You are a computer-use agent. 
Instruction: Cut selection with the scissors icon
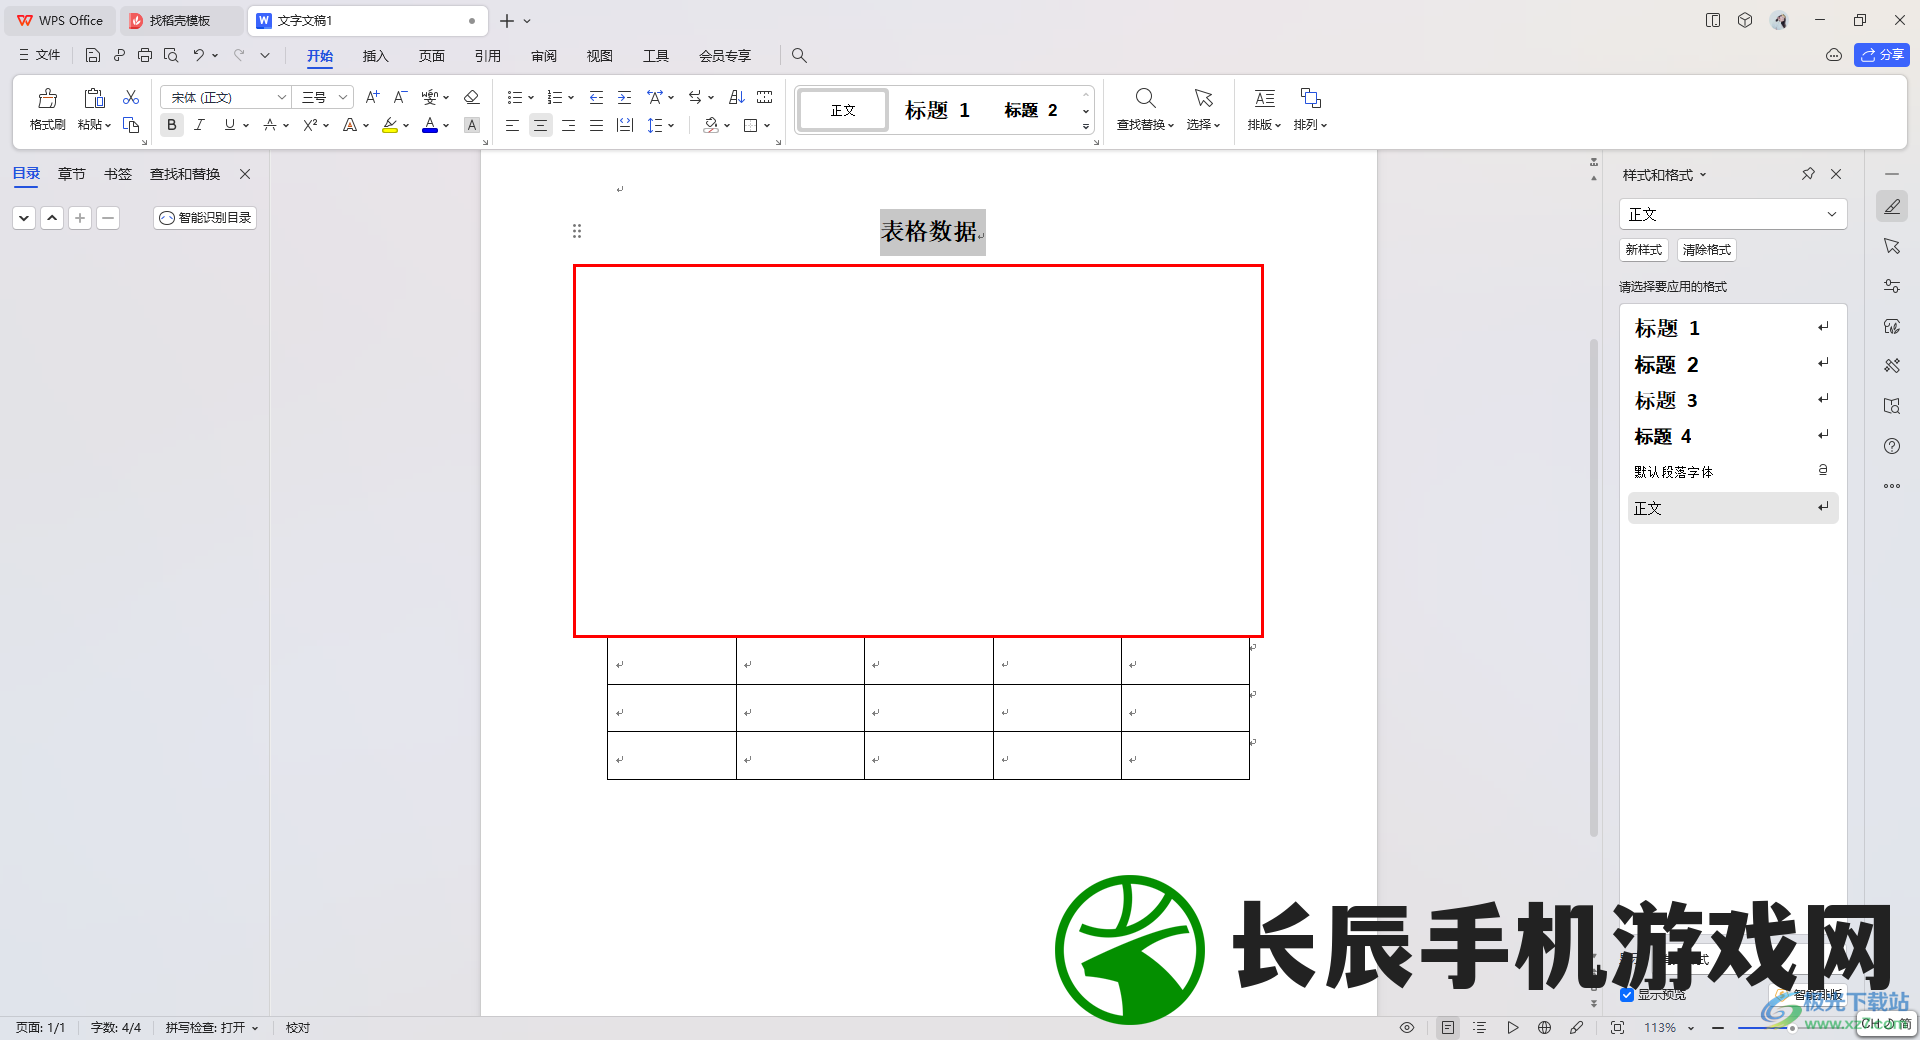pos(131,97)
